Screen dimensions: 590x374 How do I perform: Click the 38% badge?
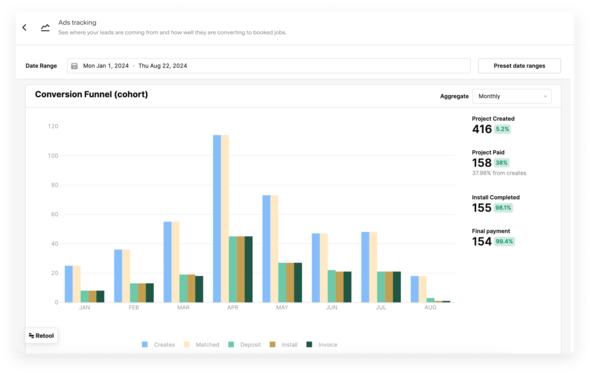[502, 163]
